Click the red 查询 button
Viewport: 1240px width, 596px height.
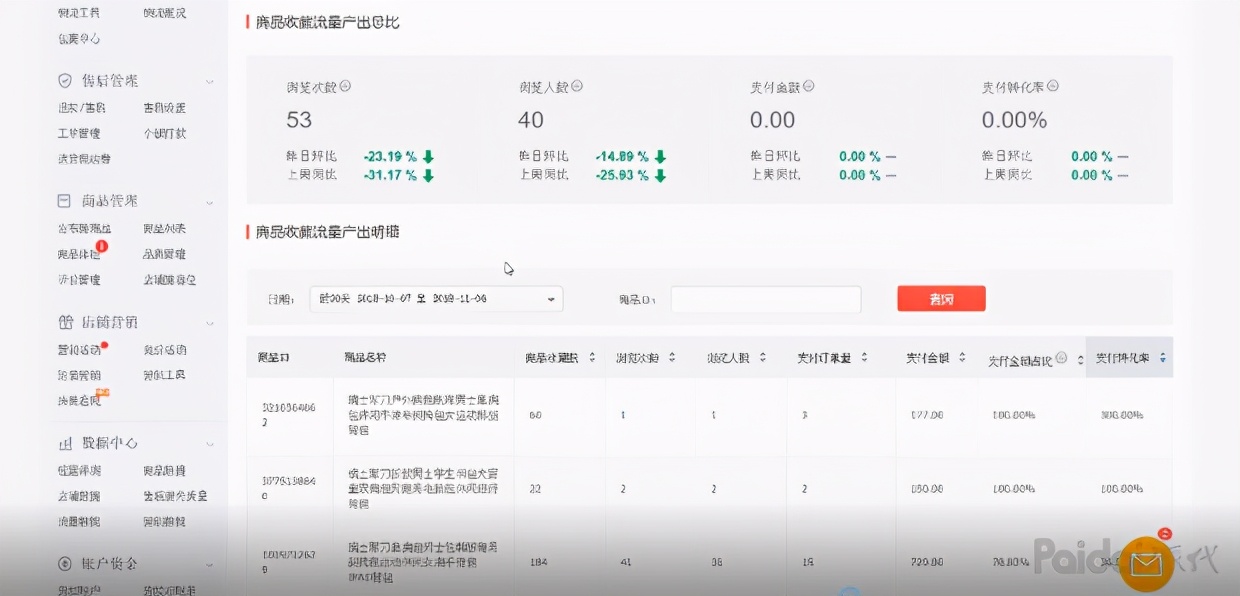[940, 298]
